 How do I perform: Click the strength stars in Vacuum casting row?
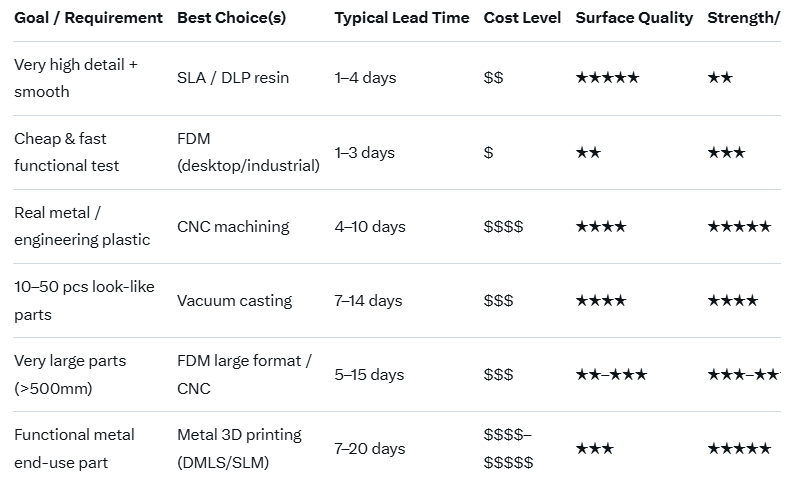pos(733,301)
